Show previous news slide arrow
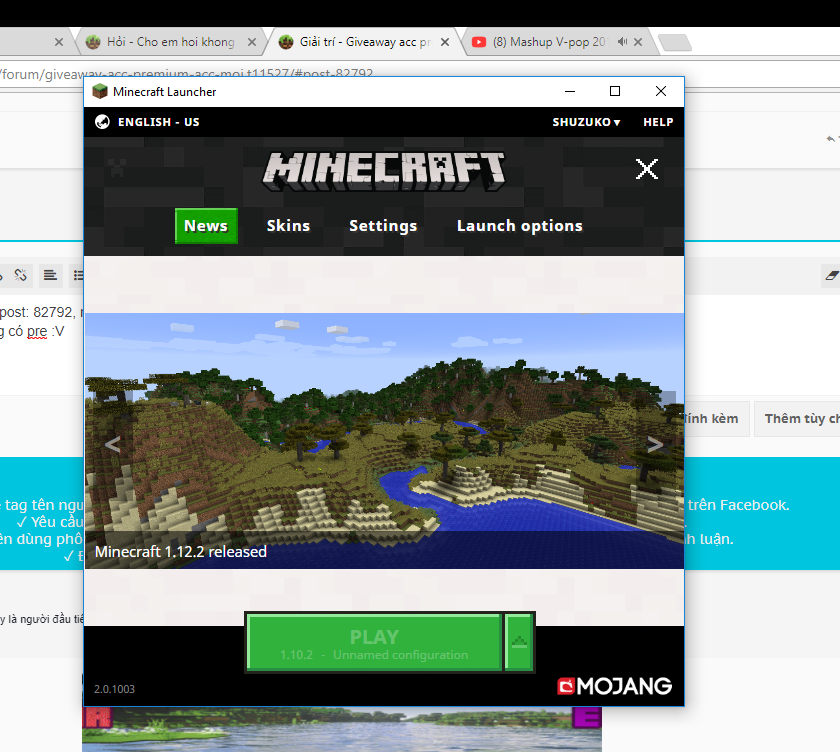 coord(112,445)
